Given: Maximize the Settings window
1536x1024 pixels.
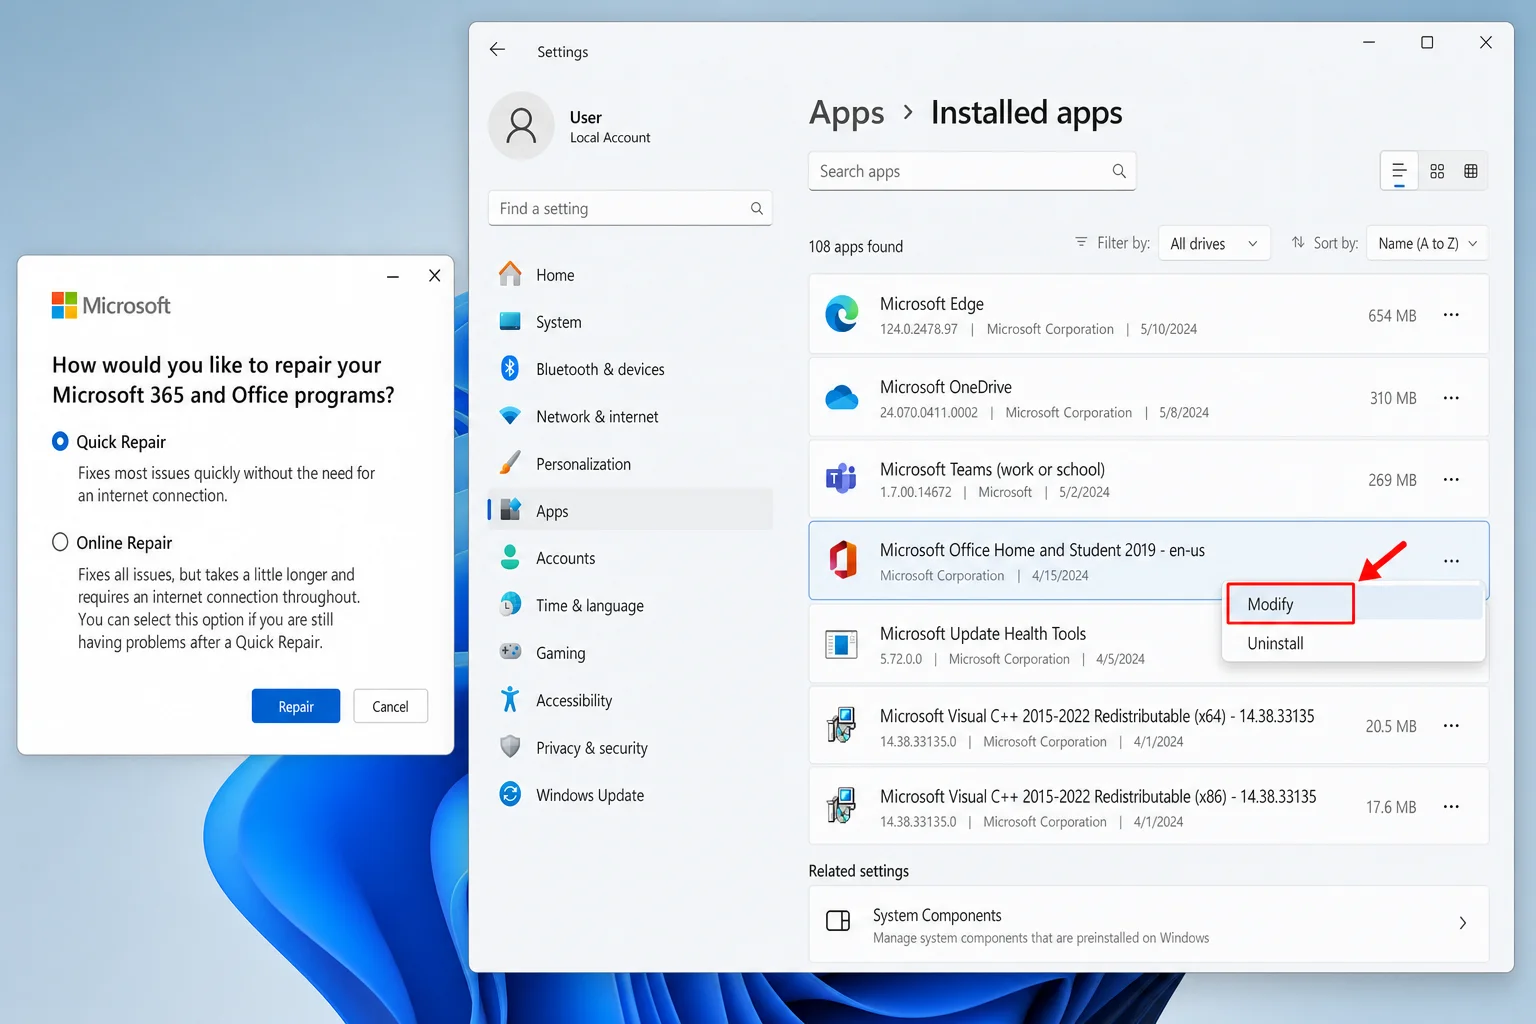Looking at the screenshot, I should point(1427,42).
